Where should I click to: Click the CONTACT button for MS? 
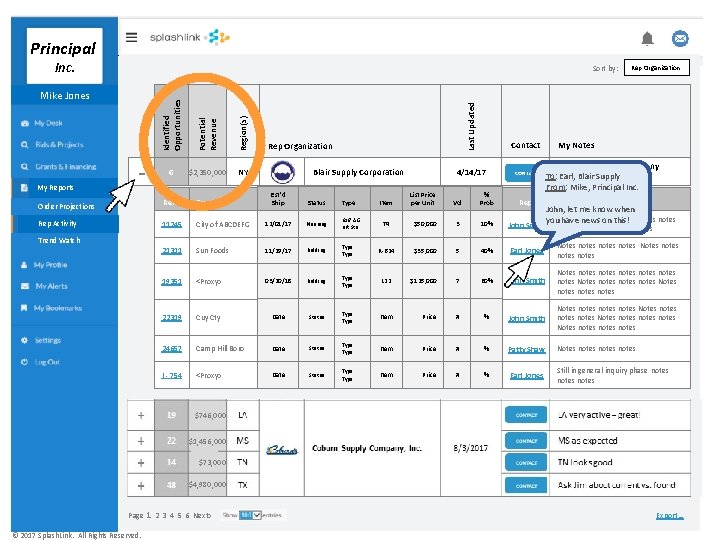click(526, 441)
